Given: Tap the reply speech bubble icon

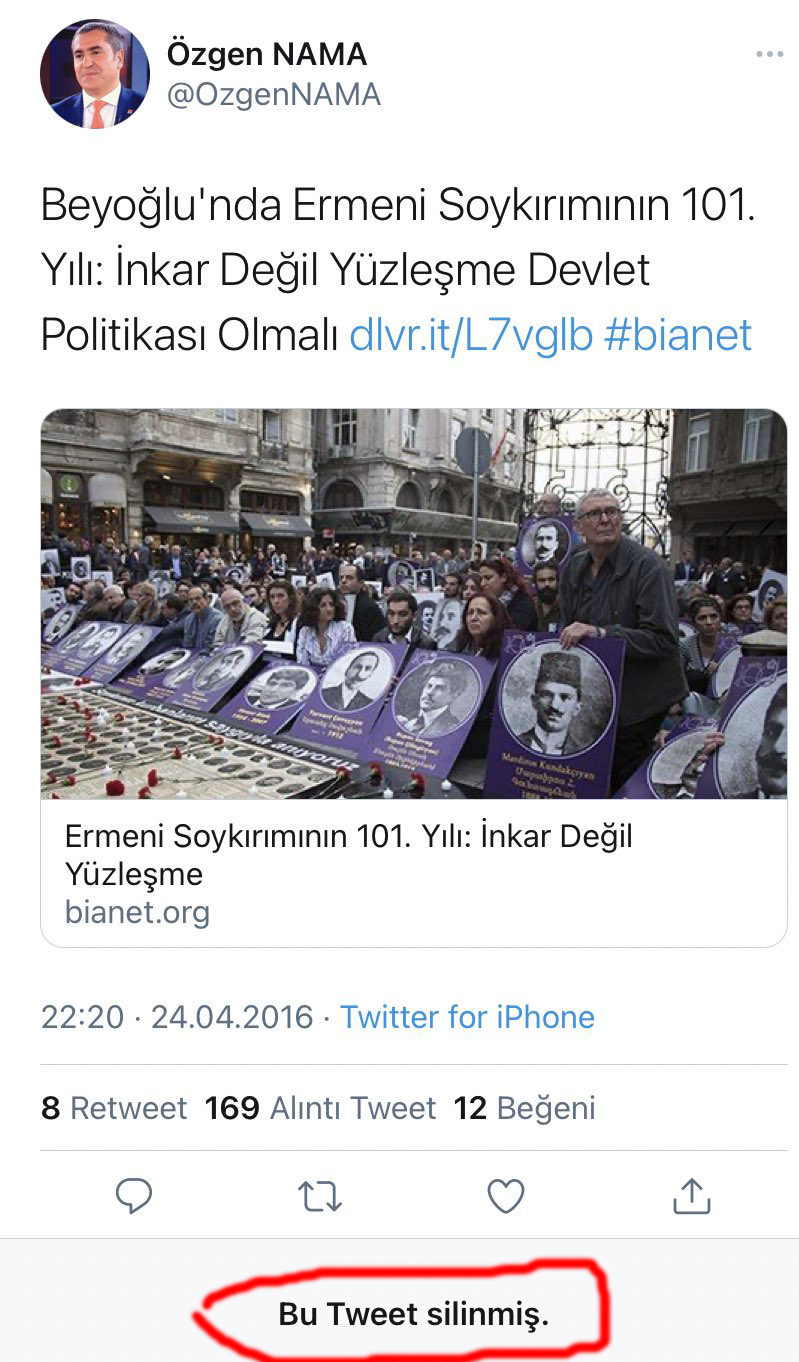Looking at the screenshot, I should [134, 1196].
